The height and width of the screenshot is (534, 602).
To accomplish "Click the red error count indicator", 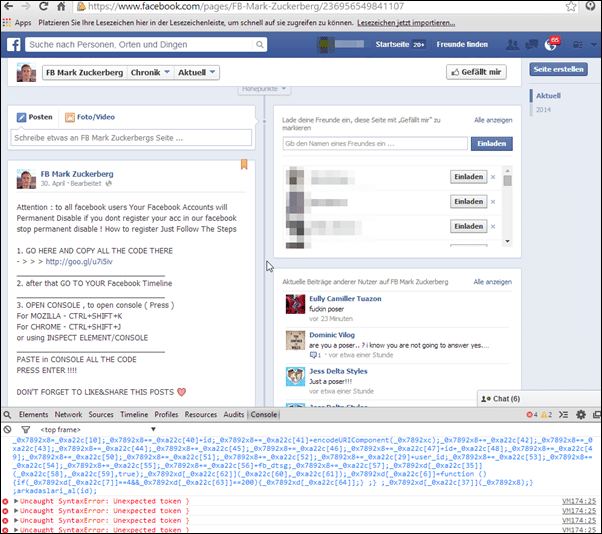I will tap(532, 415).
